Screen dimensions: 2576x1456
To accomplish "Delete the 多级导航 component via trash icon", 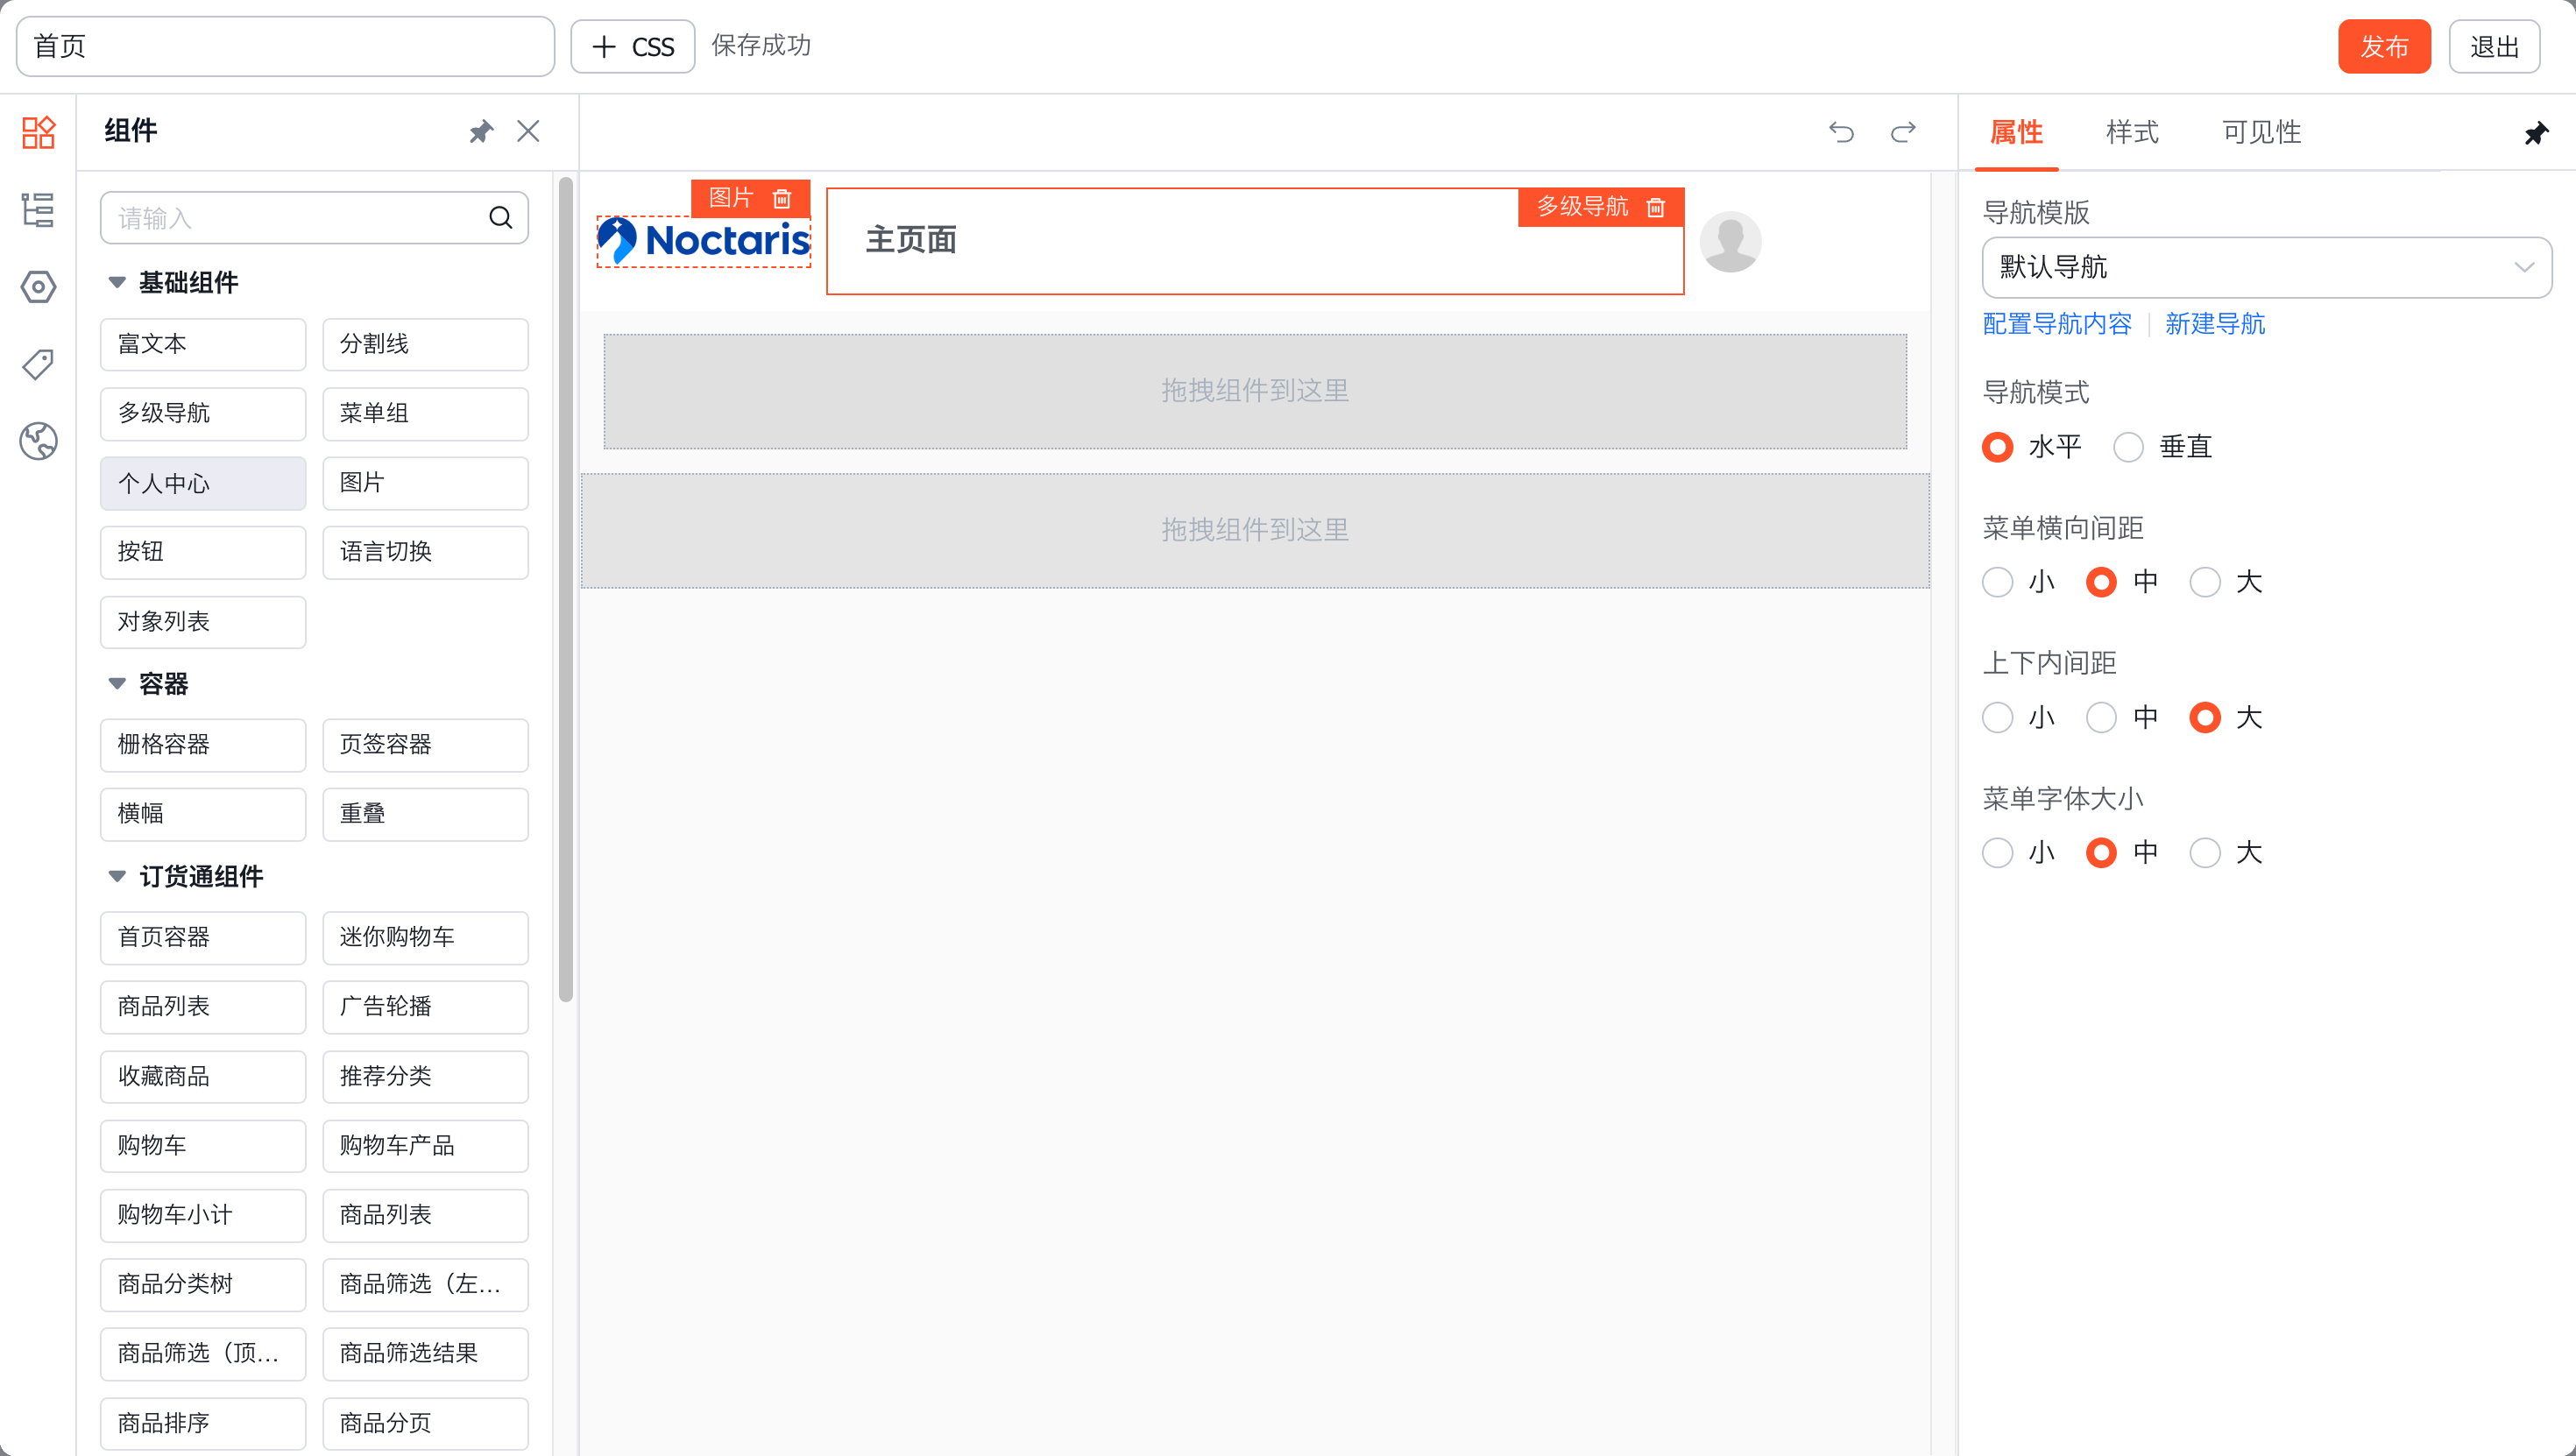I will (1656, 207).
